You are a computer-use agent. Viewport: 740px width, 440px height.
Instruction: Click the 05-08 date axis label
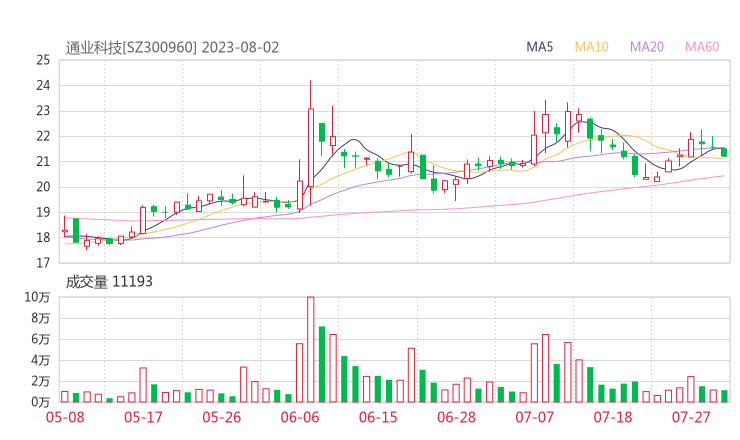[65, 417]
